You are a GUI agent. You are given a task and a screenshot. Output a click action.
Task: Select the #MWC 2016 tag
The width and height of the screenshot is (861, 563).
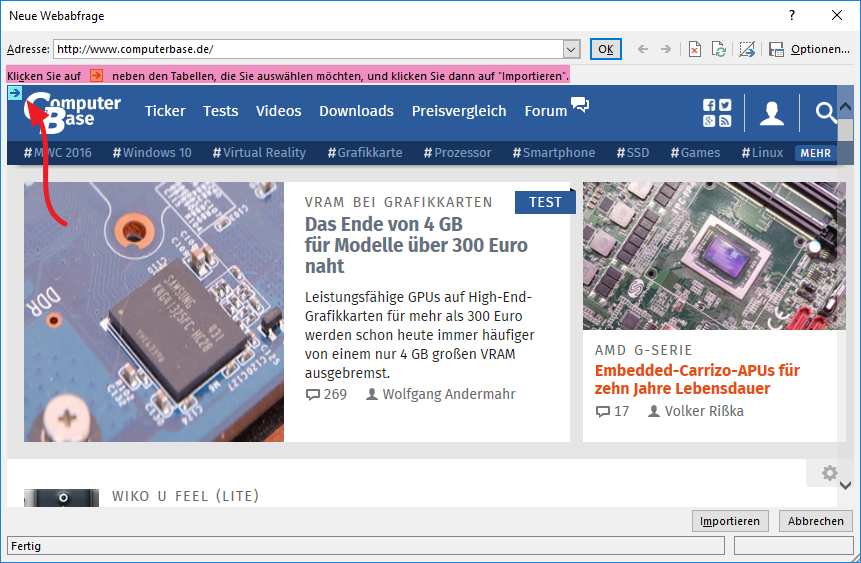58,153
